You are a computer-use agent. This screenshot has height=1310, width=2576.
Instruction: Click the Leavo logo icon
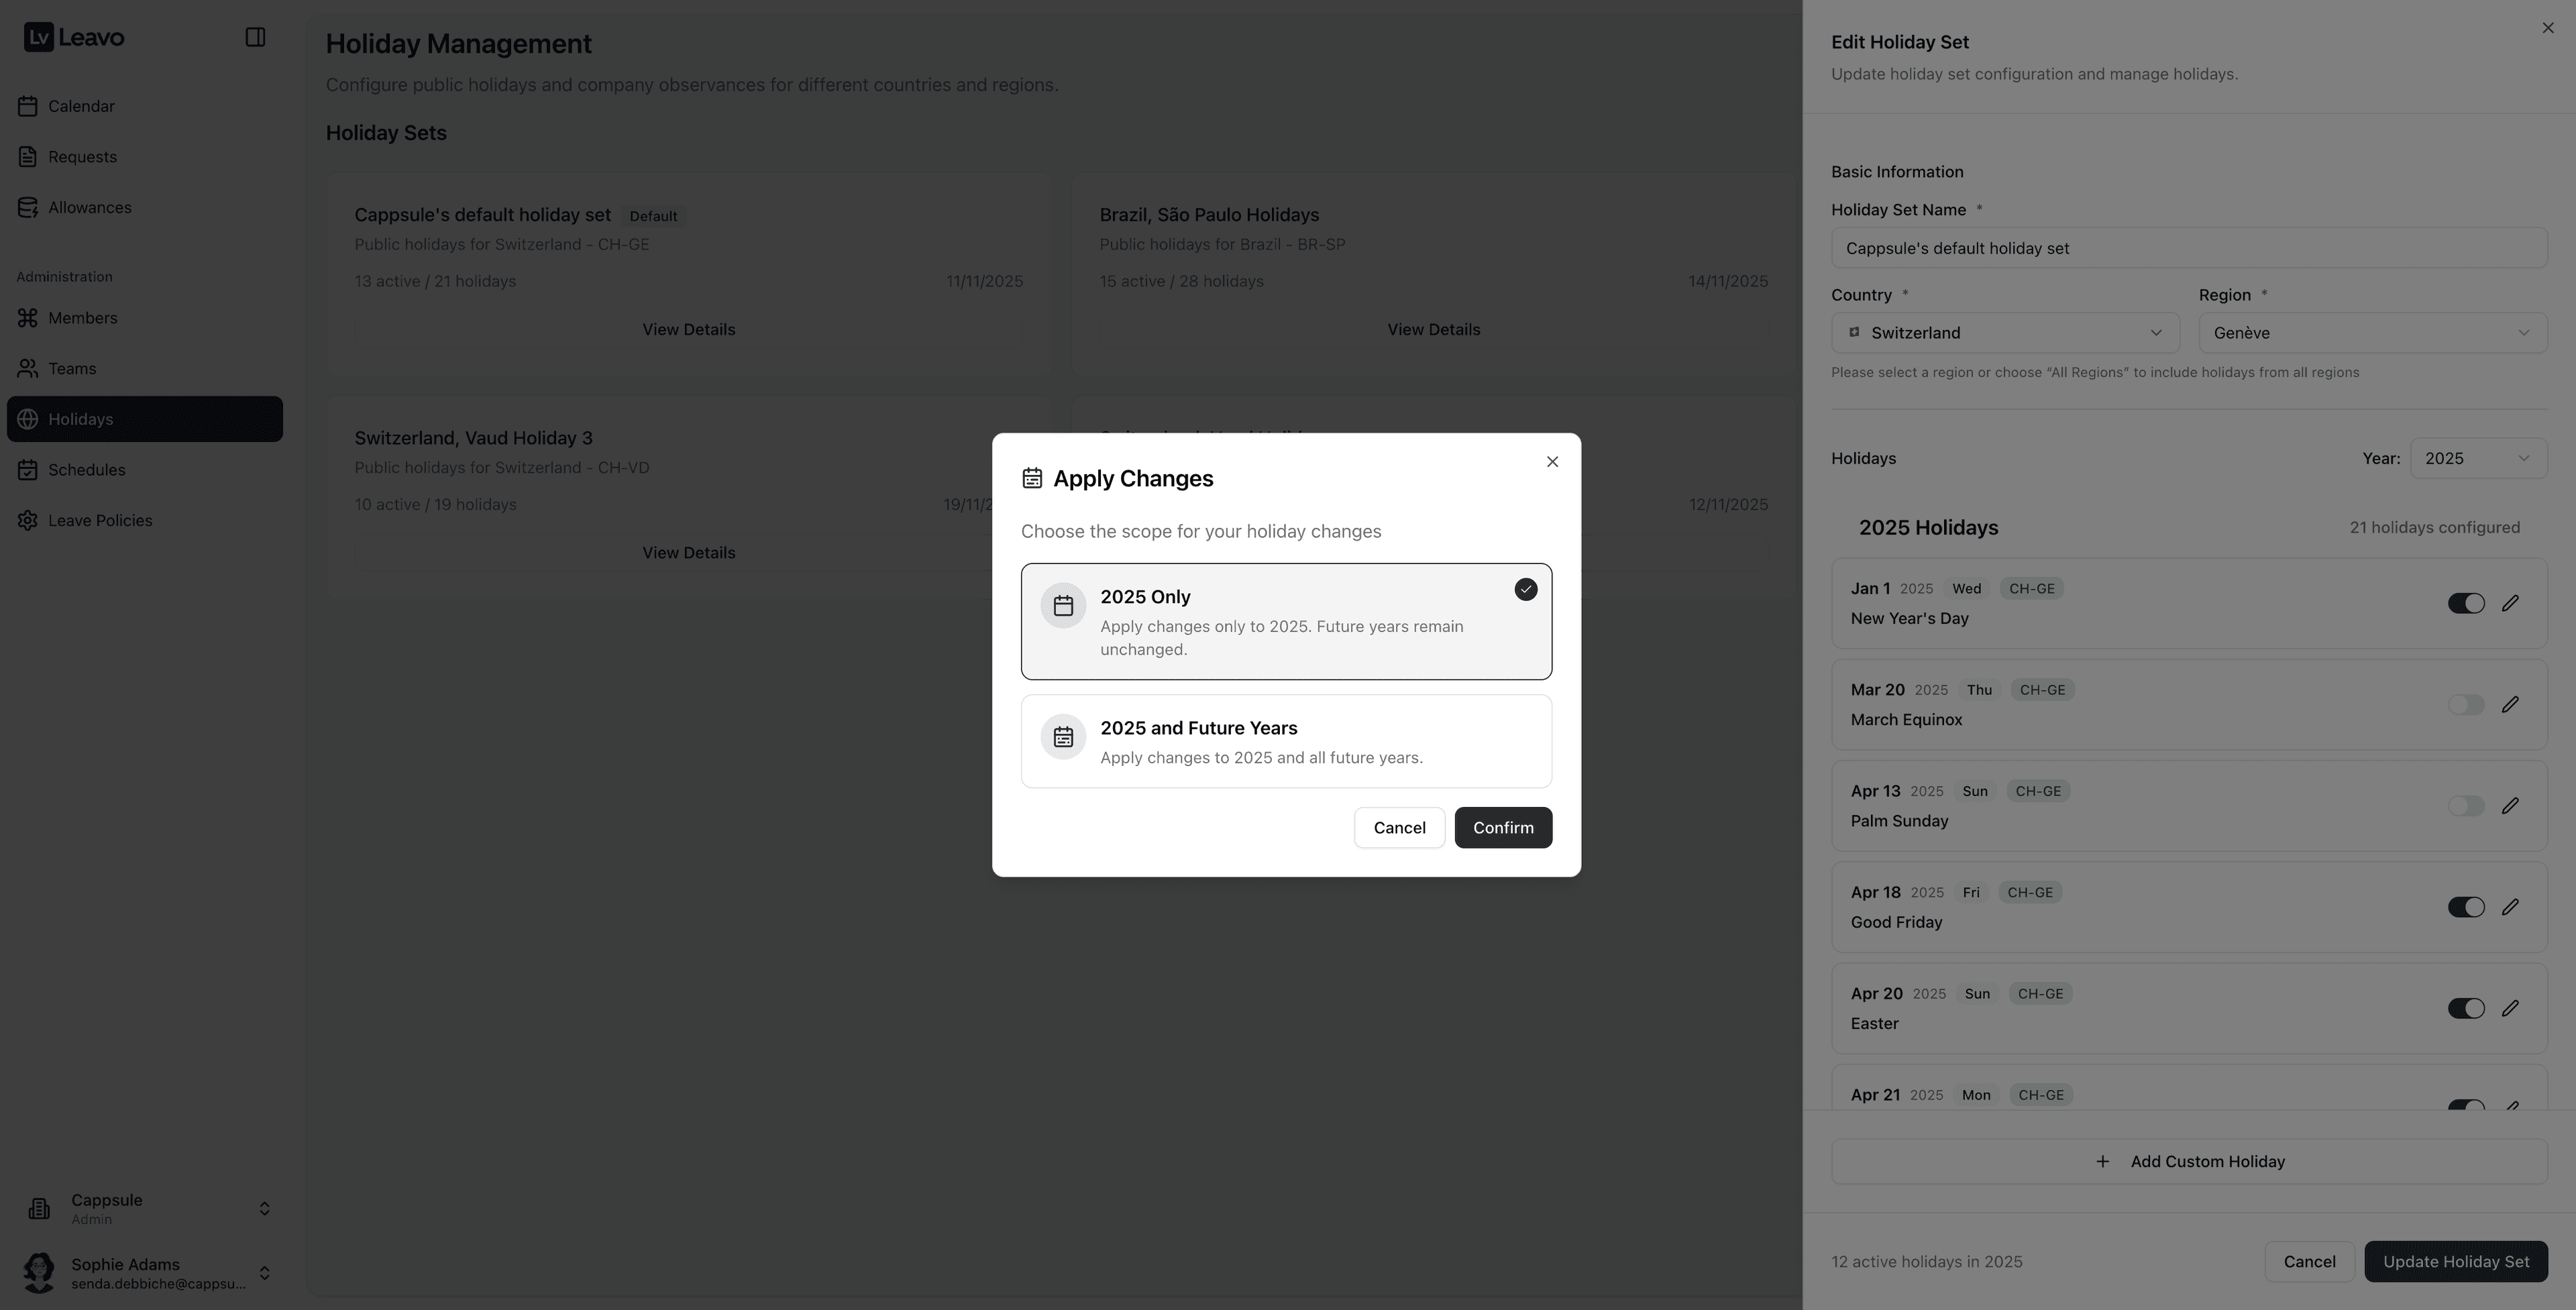38,37
